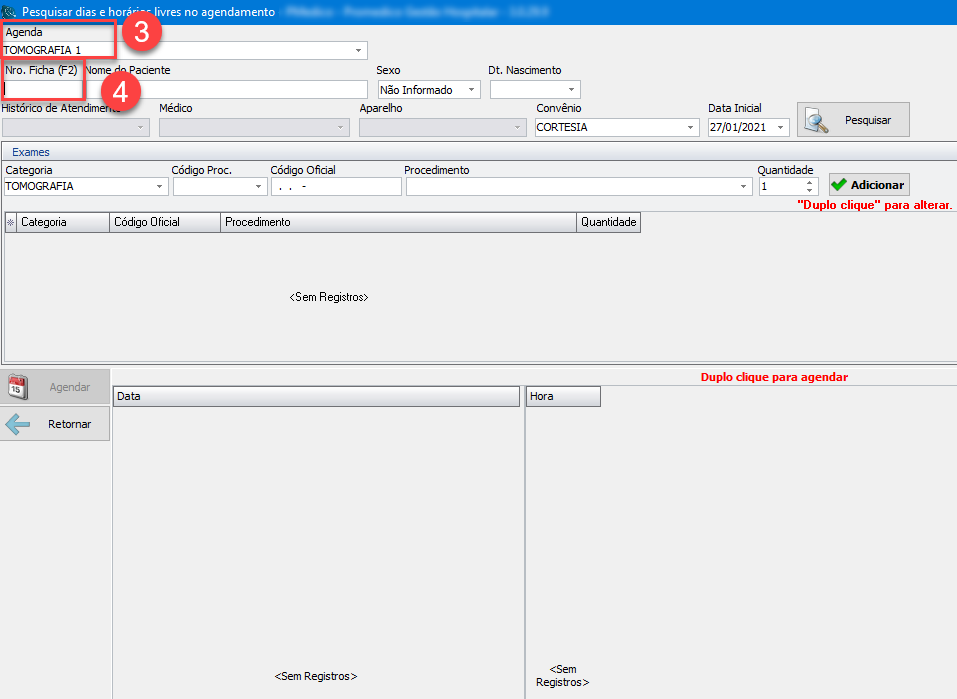Expand the Data Inicial date picker
Viewport: 957px width, 699px height.
point(780,128)
